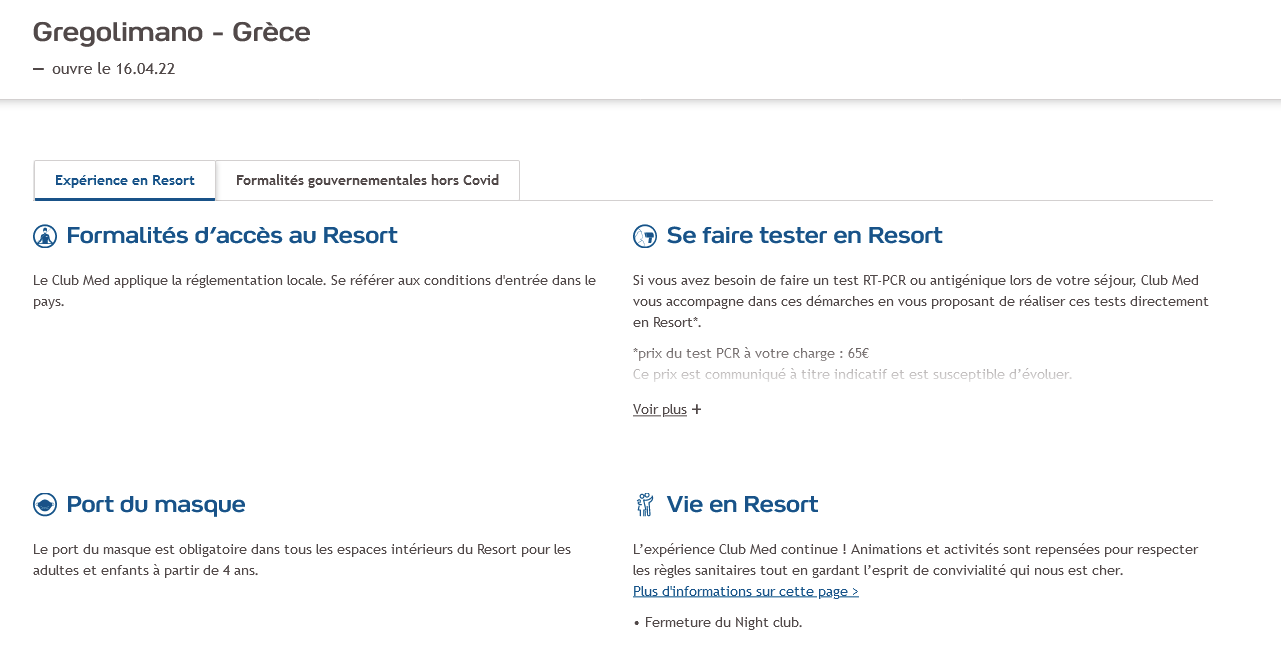Viewport: 1281px width, 665px height.
Task: Click the plus icon next to Voir plus
Action: [697, 409]
